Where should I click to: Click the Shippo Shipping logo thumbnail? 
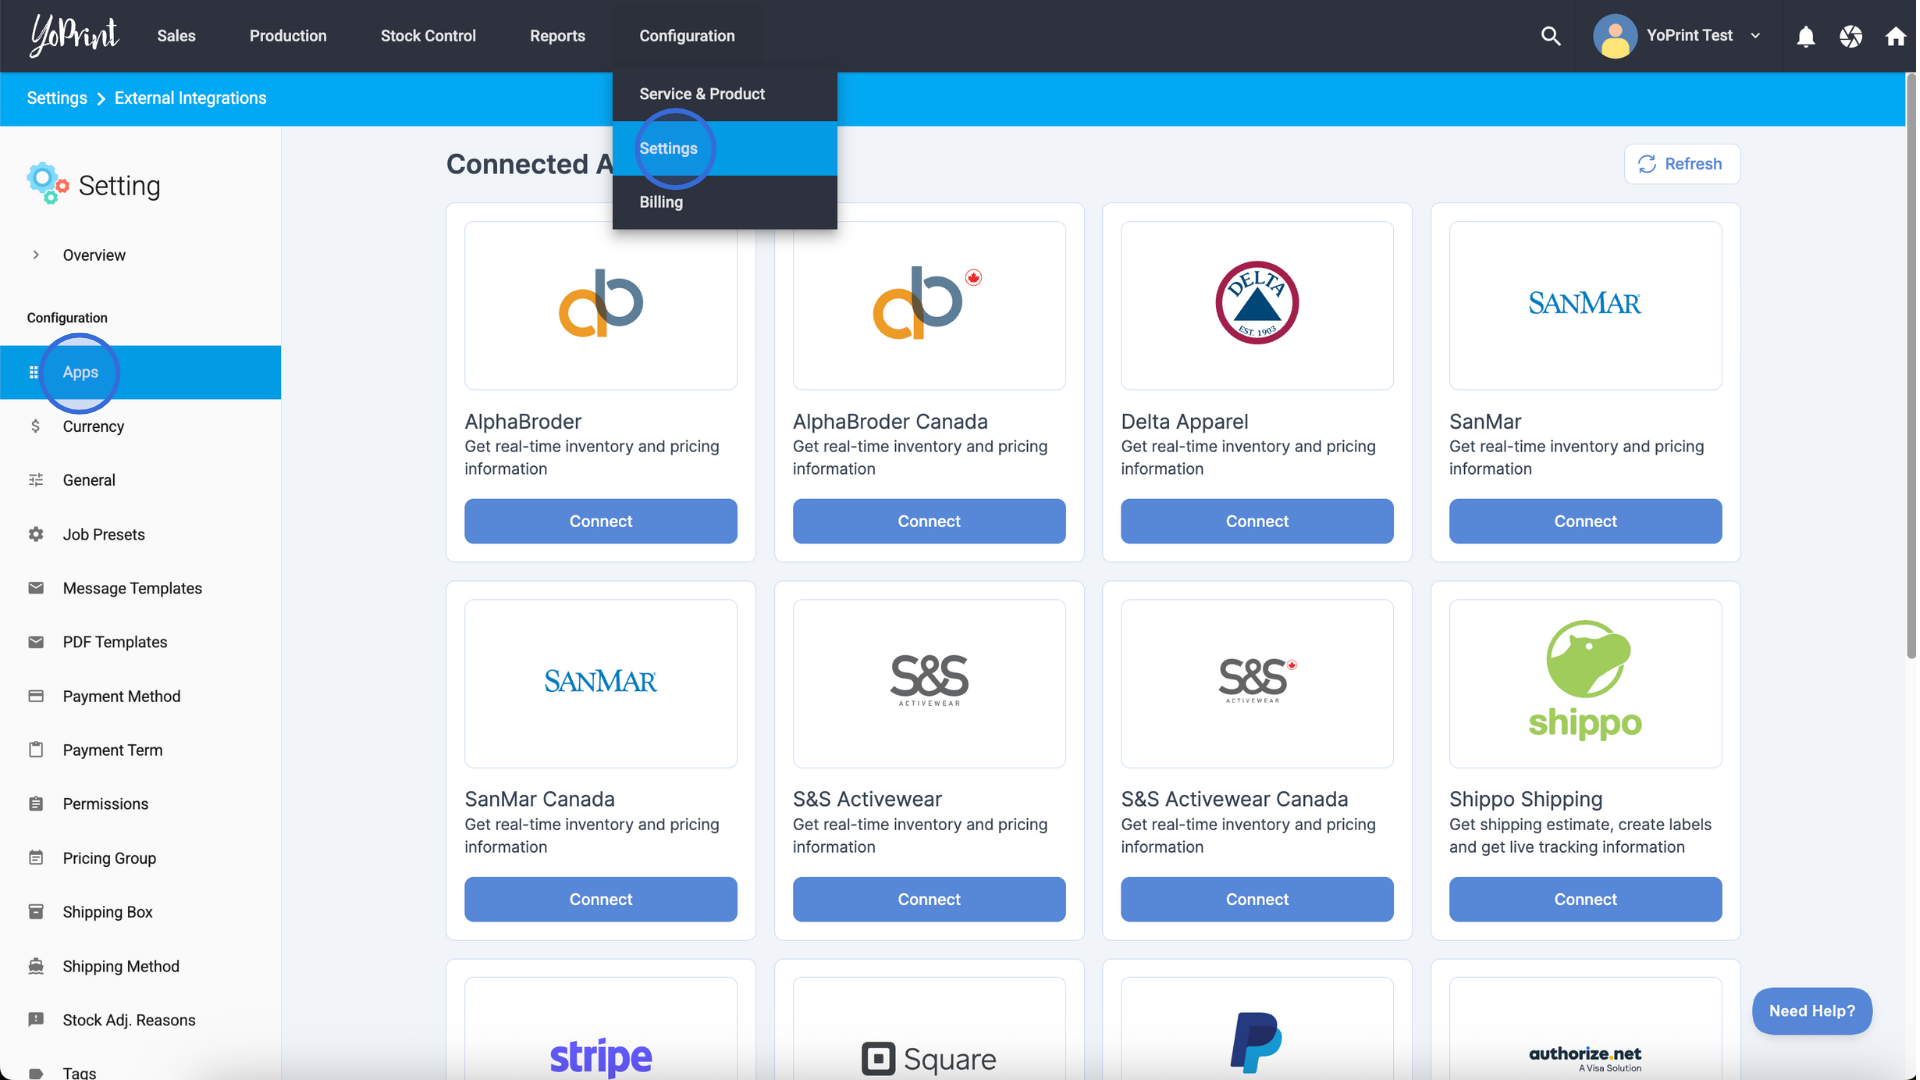click(x=1585, y=683)
